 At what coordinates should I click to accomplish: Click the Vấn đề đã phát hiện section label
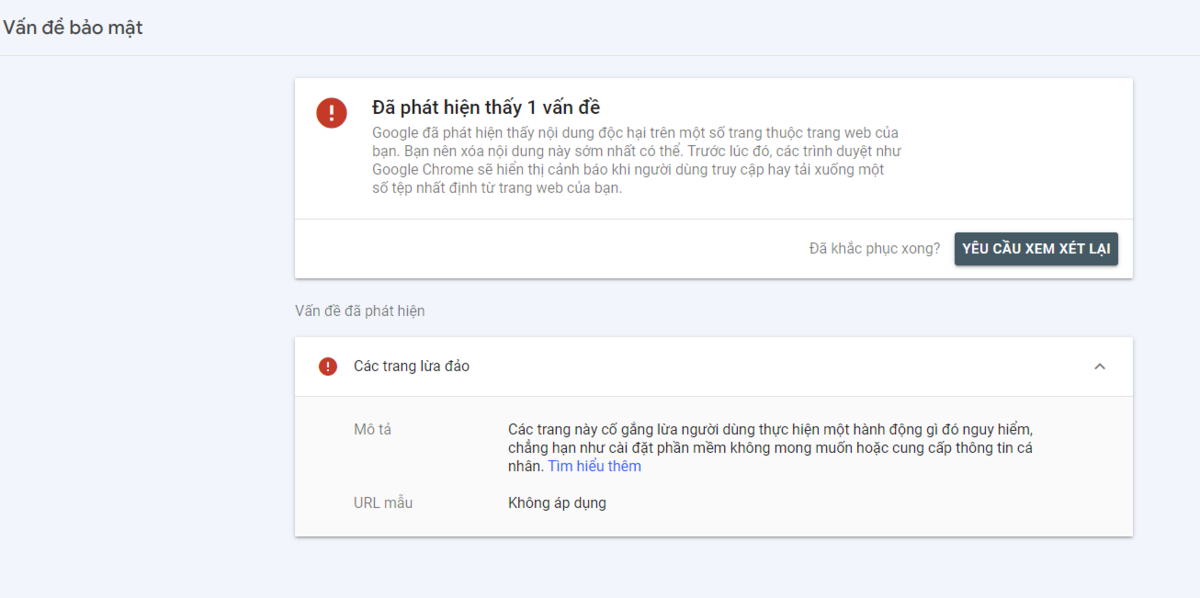pos(360,311)
